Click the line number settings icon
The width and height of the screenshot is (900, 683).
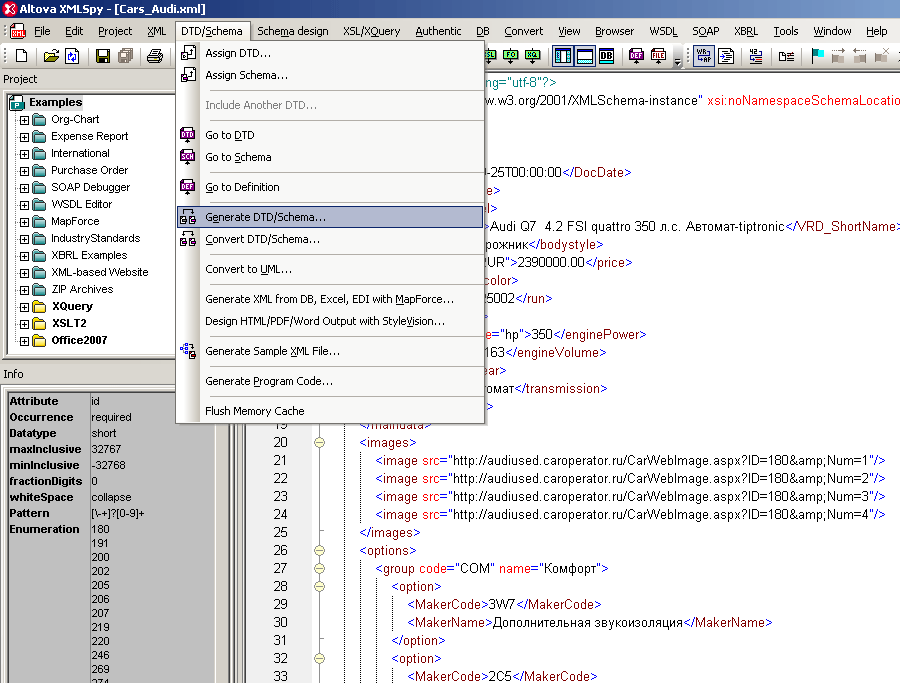pyautogui.click(x=756, y=56)
